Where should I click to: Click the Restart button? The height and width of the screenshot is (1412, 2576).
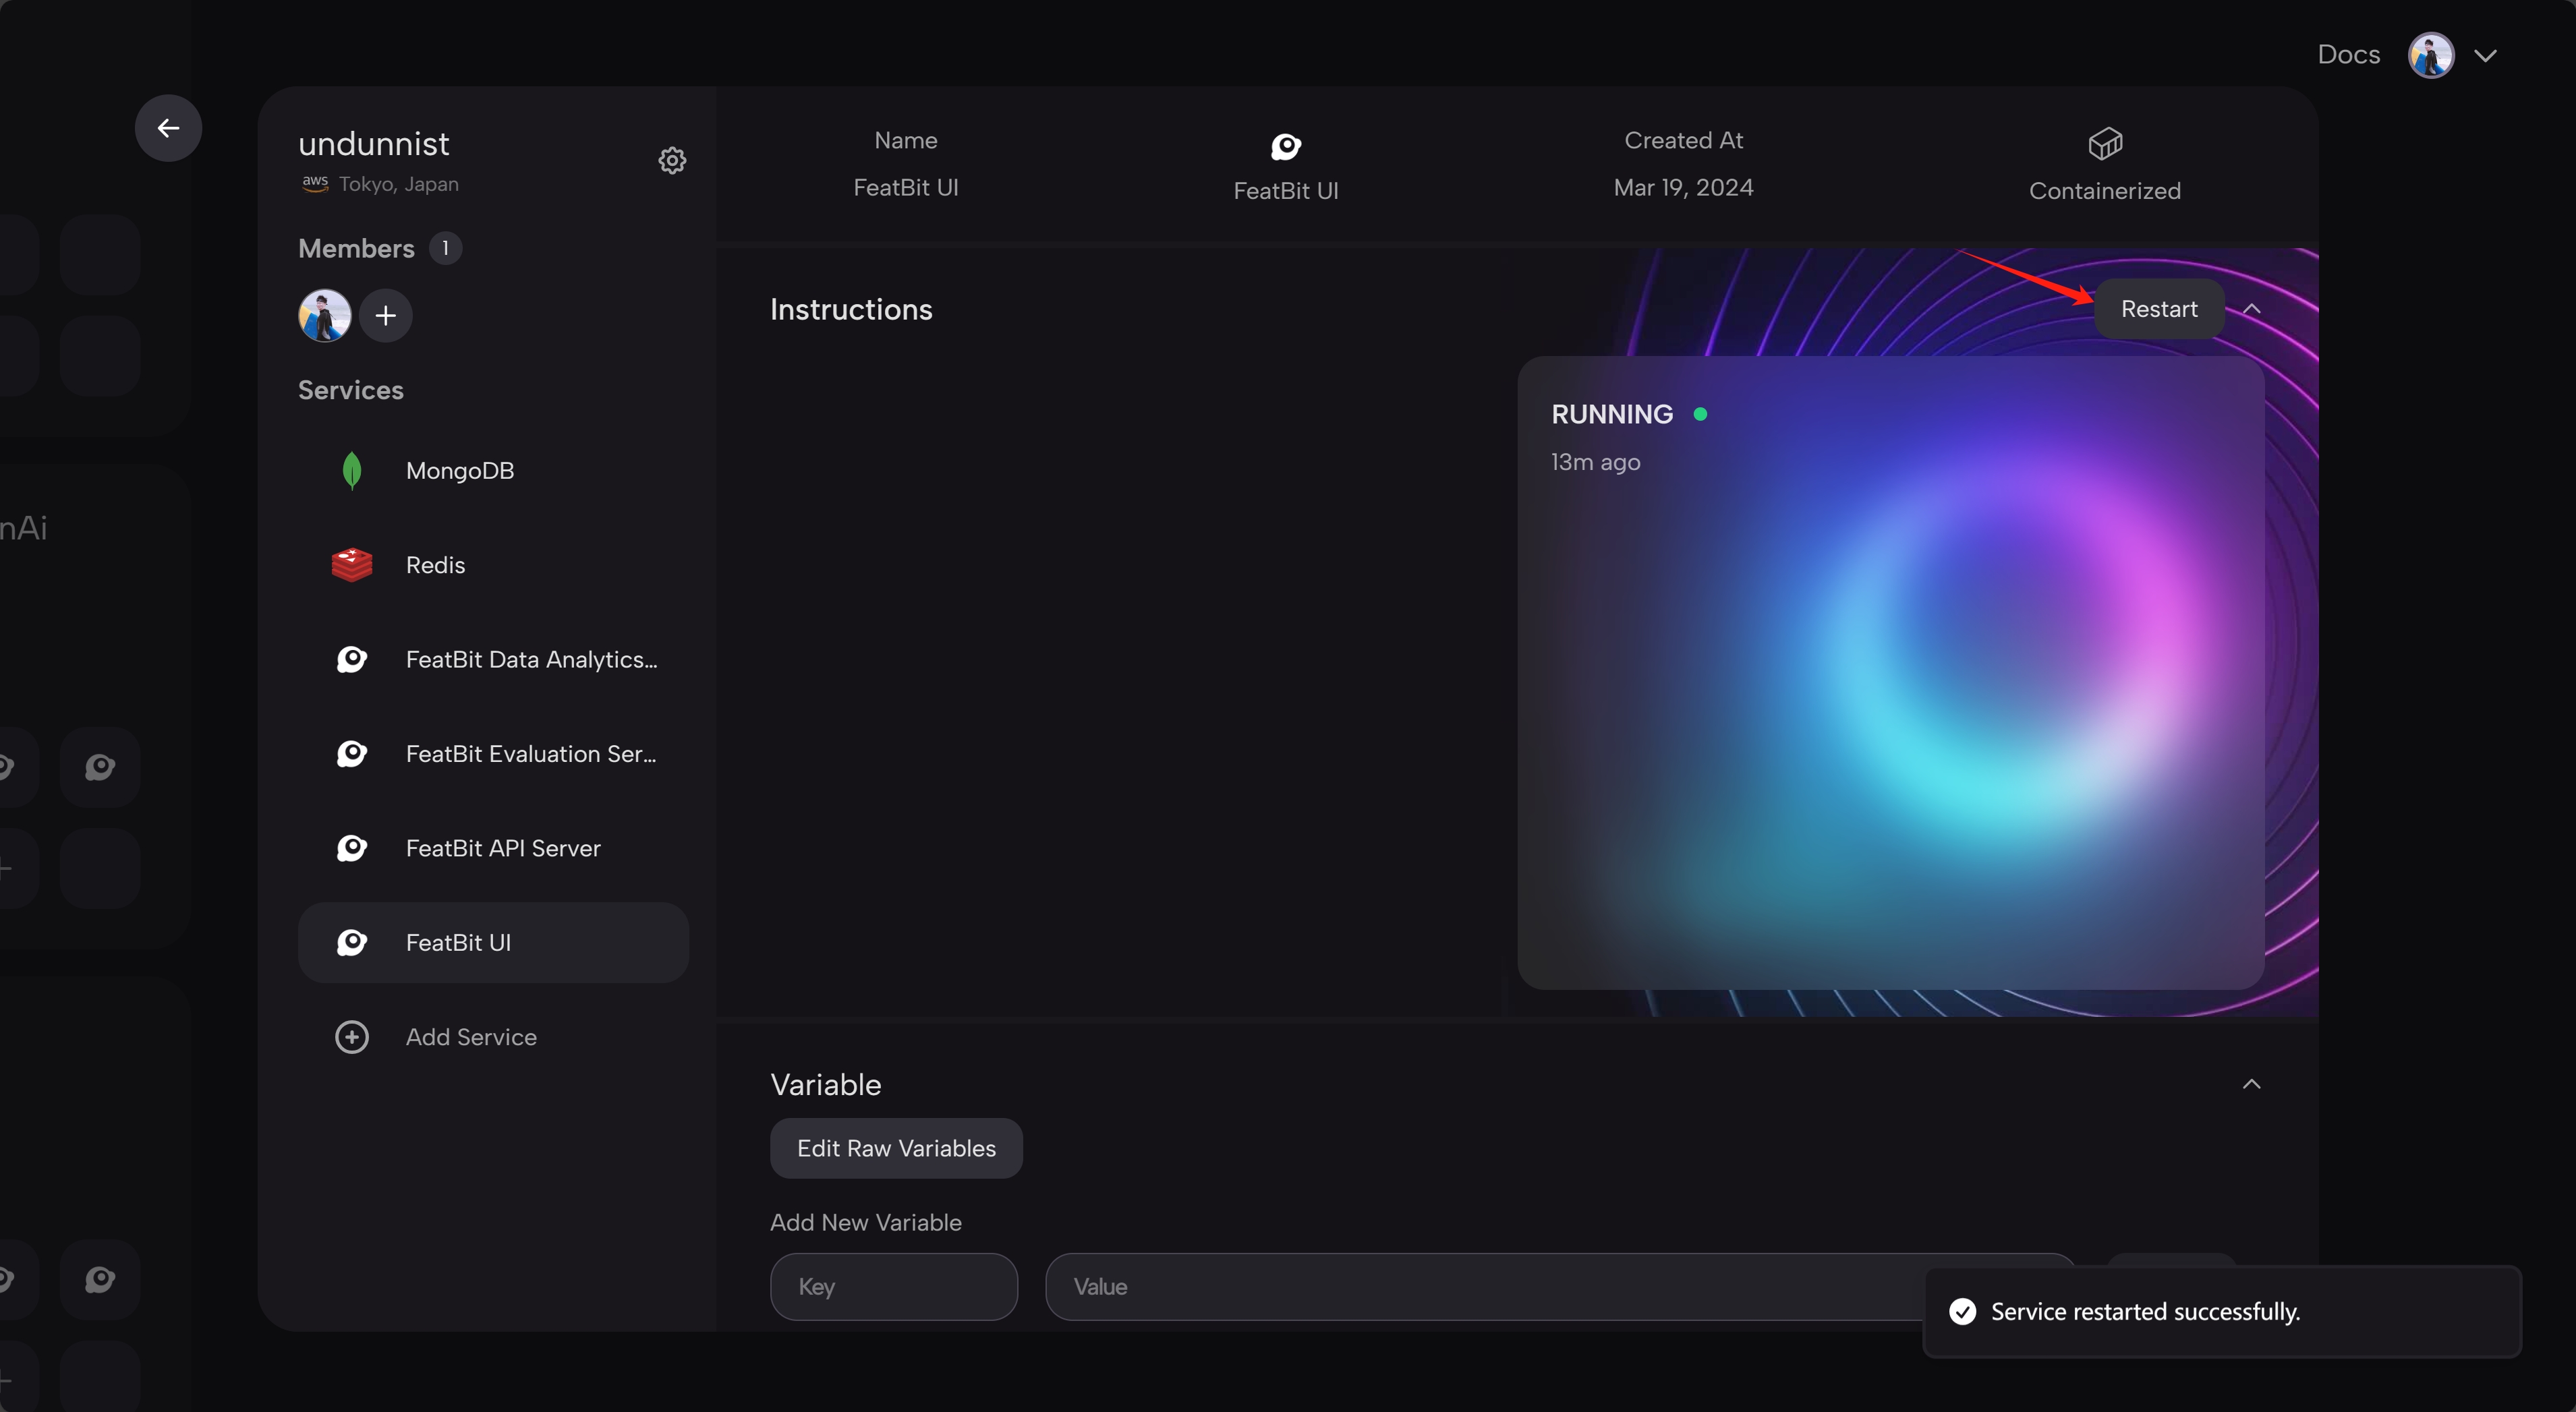point(2159,309)
